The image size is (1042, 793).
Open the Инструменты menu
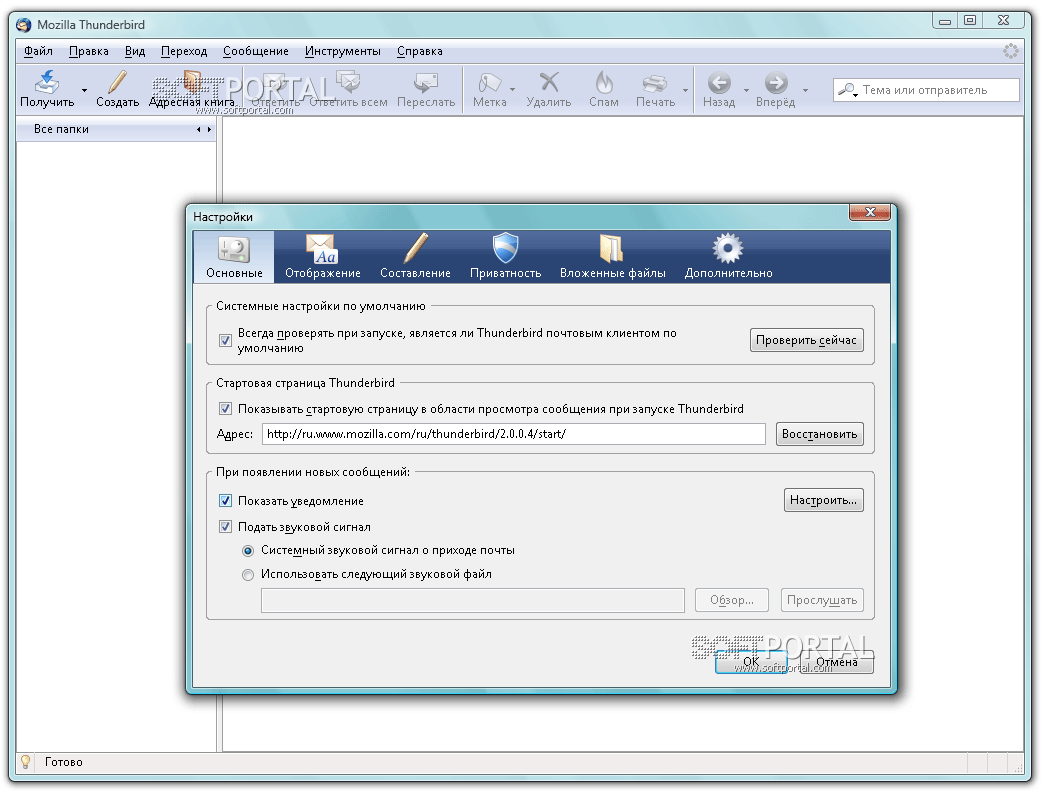[342, 51]
